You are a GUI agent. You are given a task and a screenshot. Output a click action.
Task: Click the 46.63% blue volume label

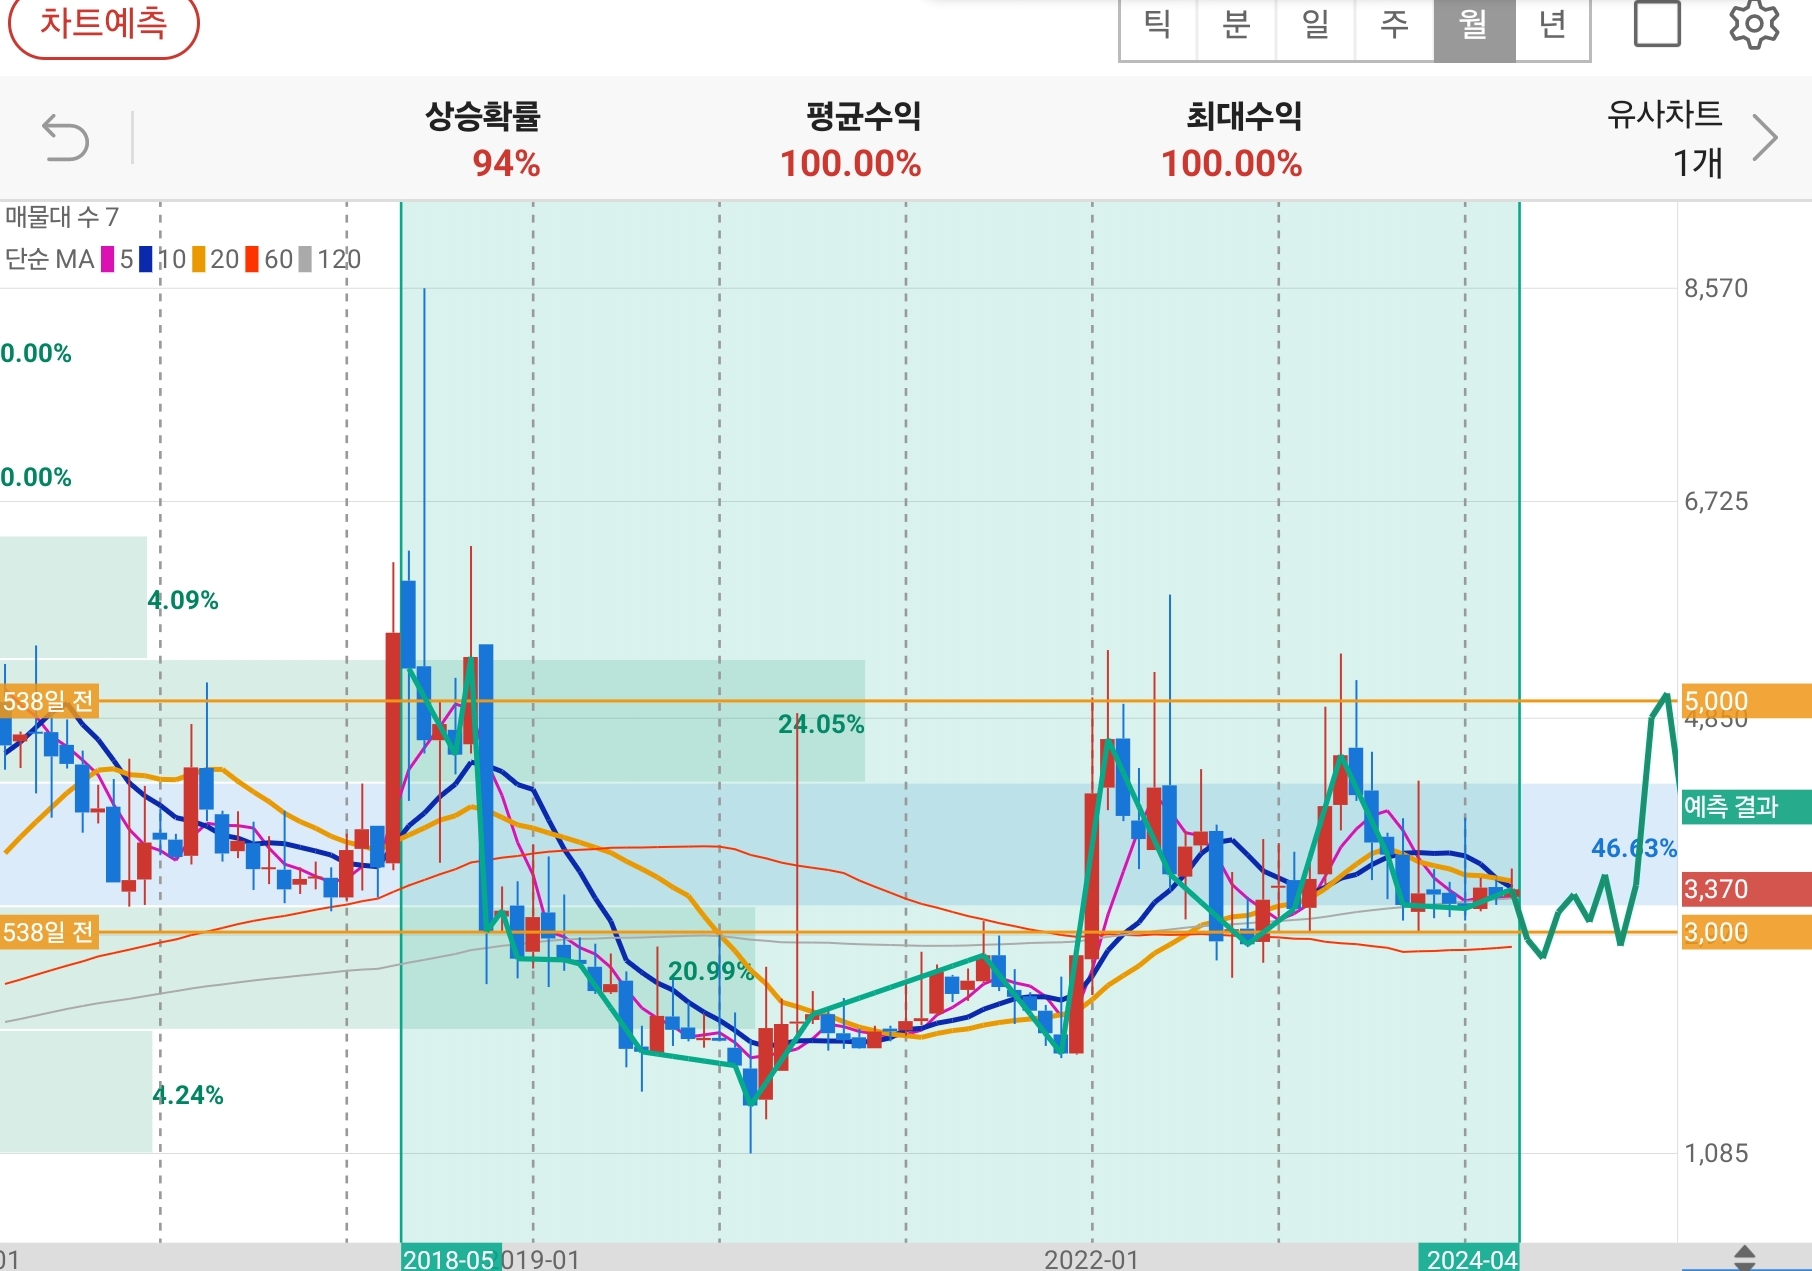click(1634, 848)
